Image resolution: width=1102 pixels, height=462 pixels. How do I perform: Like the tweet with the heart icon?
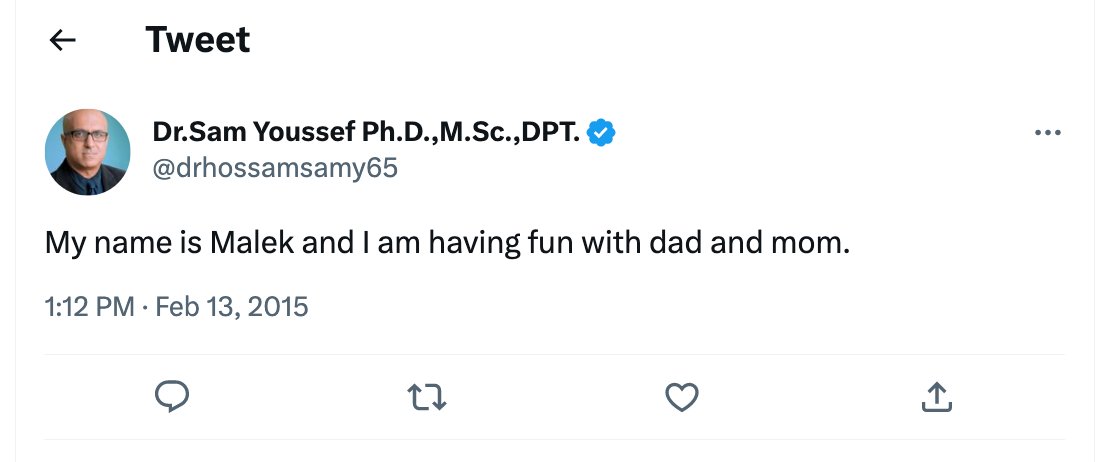pos(681,397)
